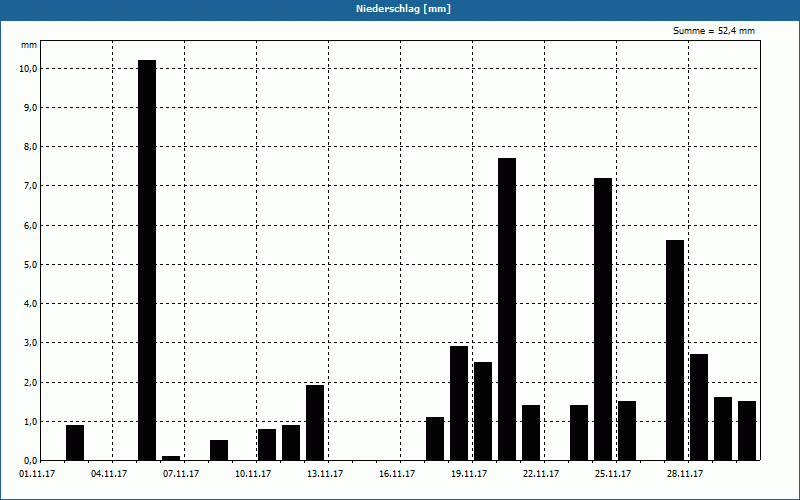The image size is (800, 500).
Task: Click the "19.11.17" x-axis date
Action: click(x=469, y=474)
